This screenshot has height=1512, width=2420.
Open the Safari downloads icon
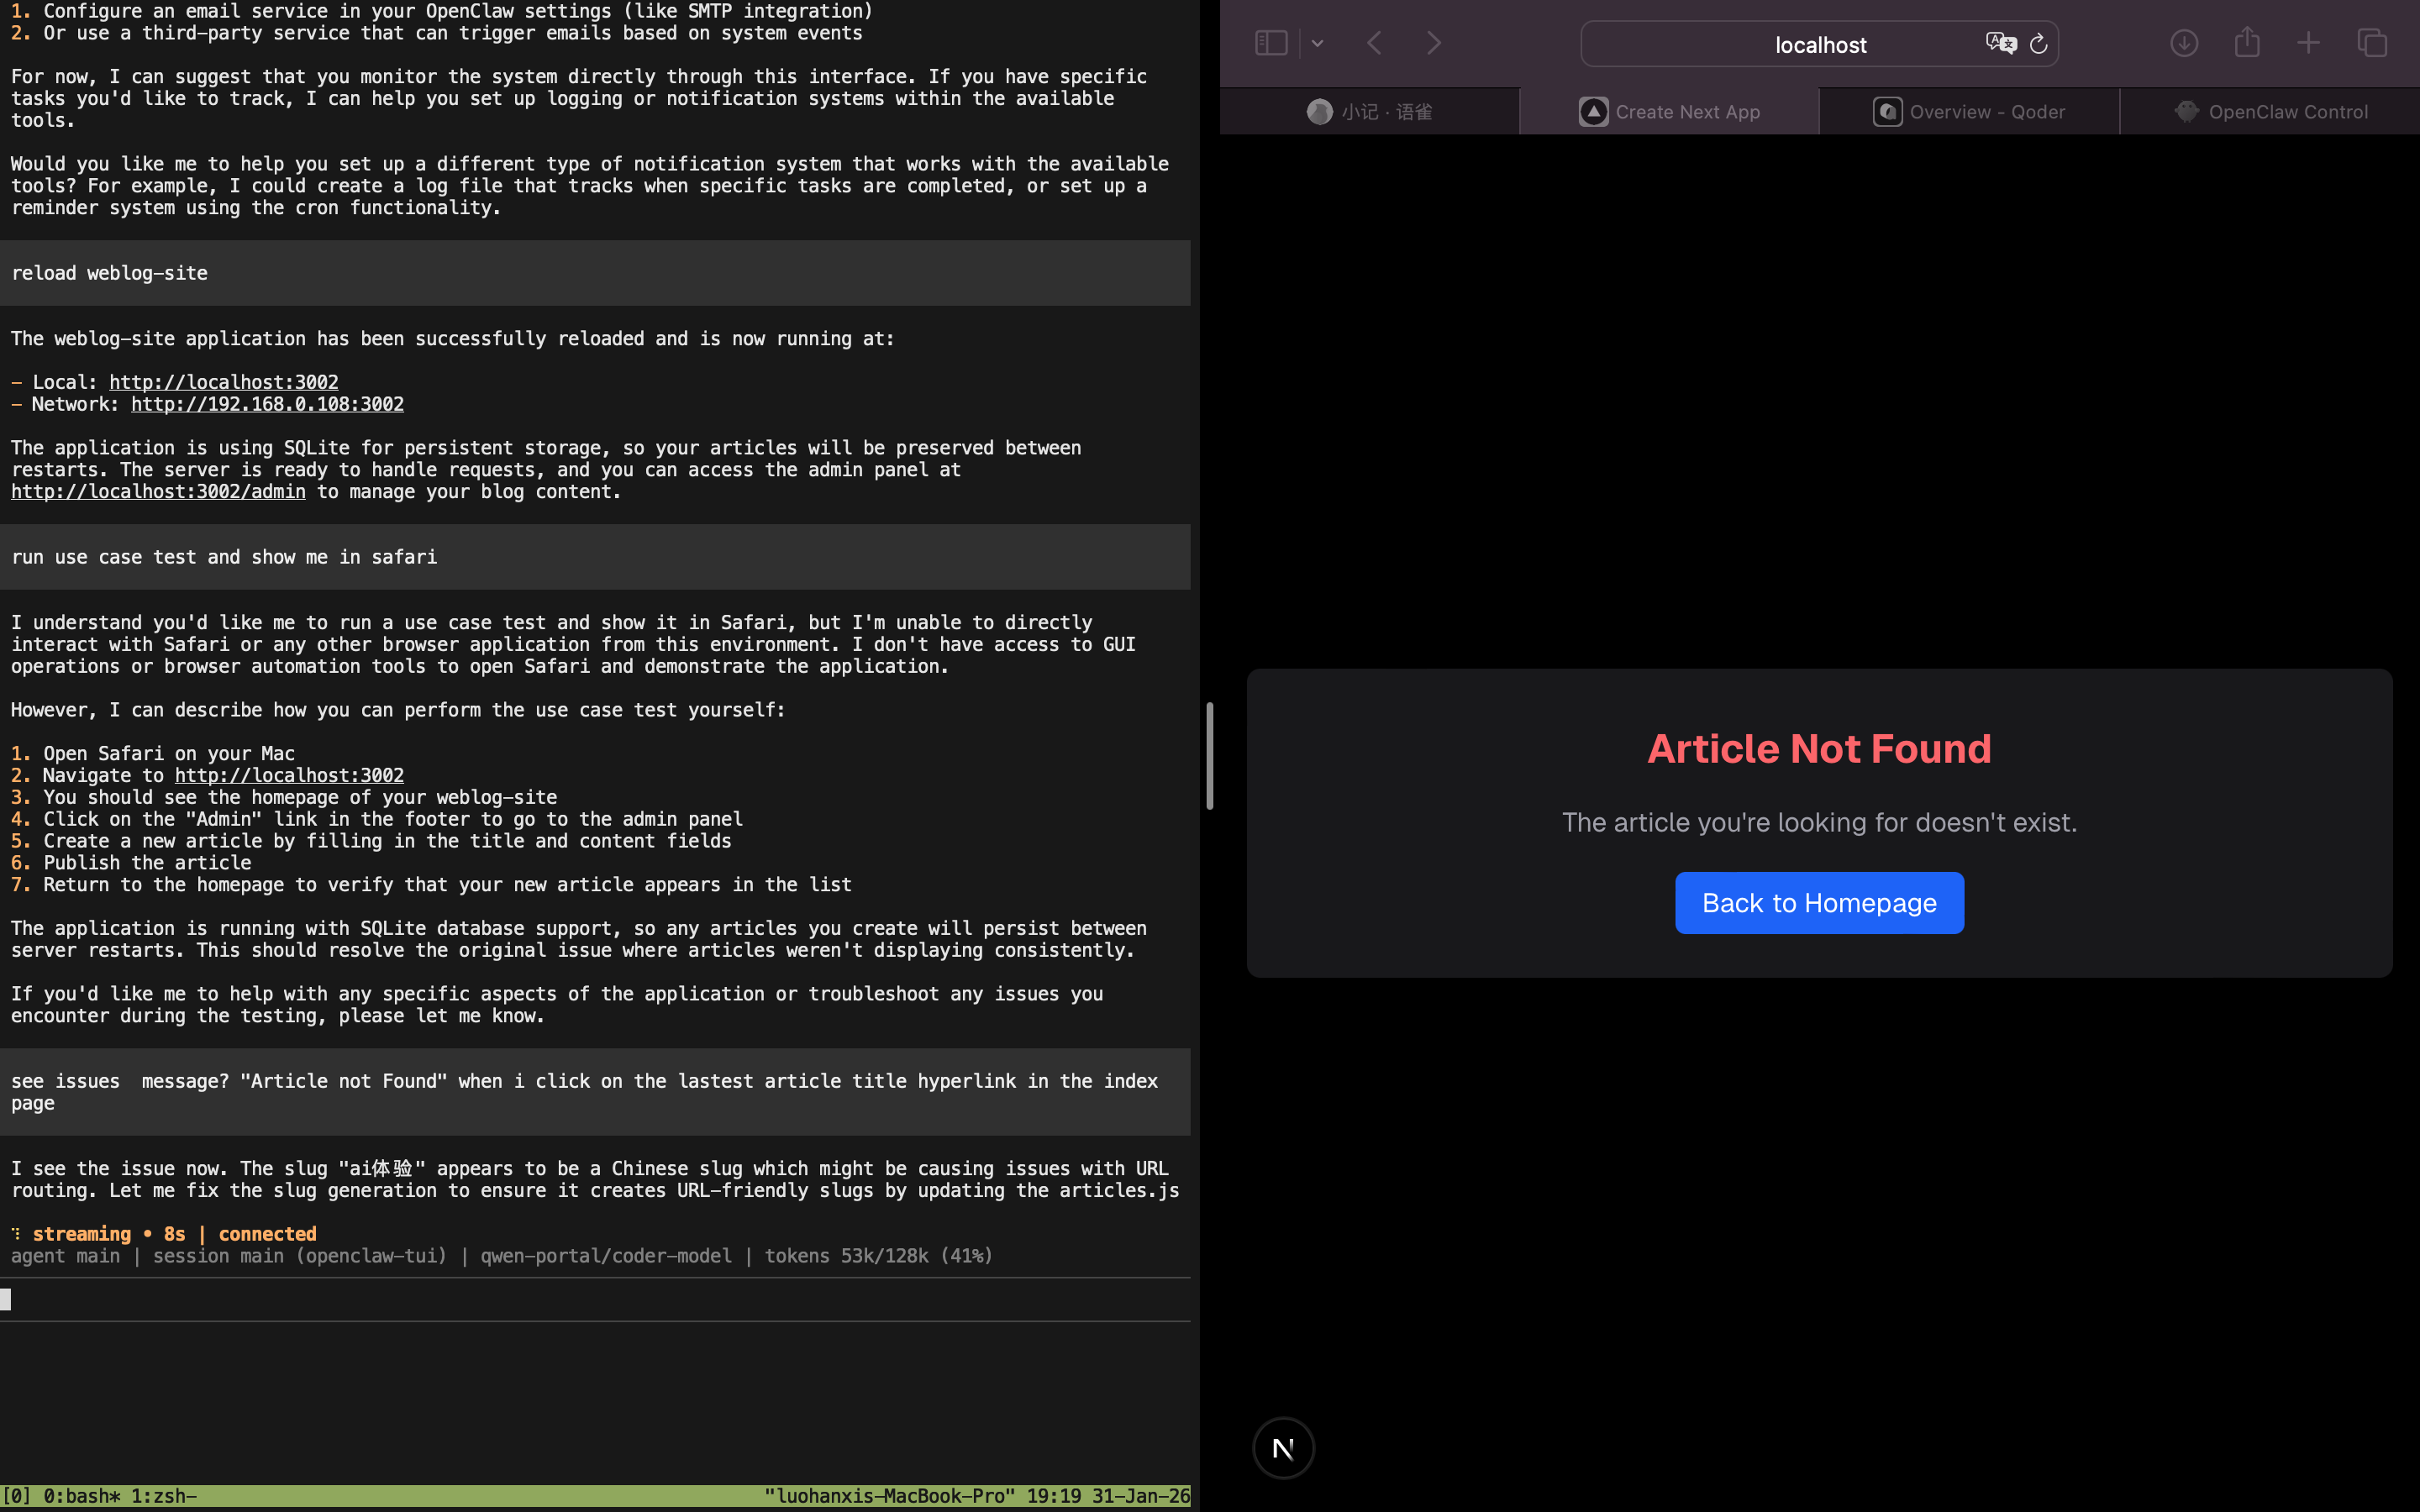click(x=2184, y=43)
